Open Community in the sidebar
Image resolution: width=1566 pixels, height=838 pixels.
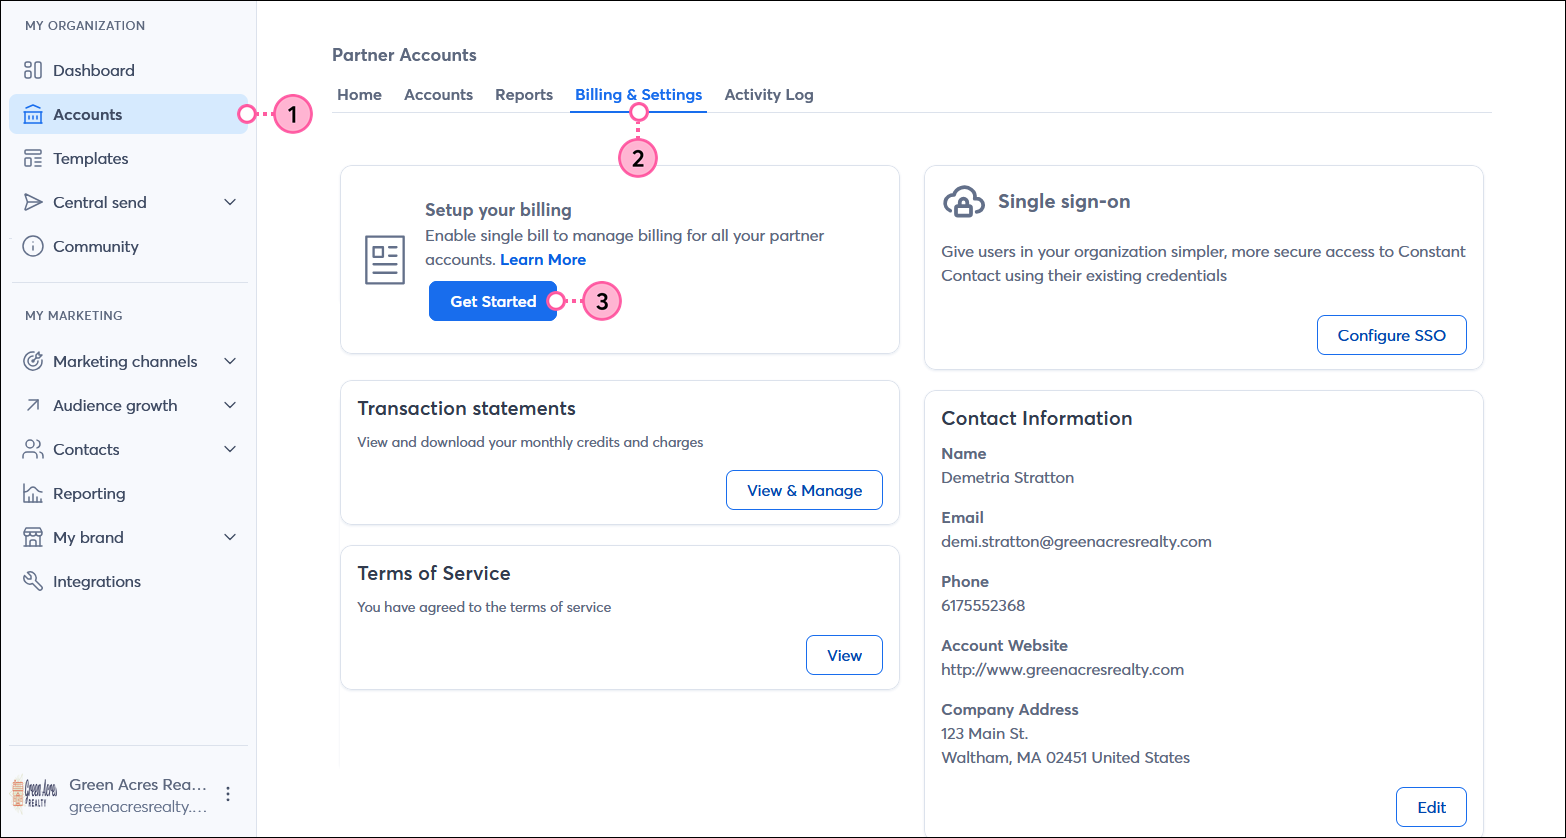point(128,246)
